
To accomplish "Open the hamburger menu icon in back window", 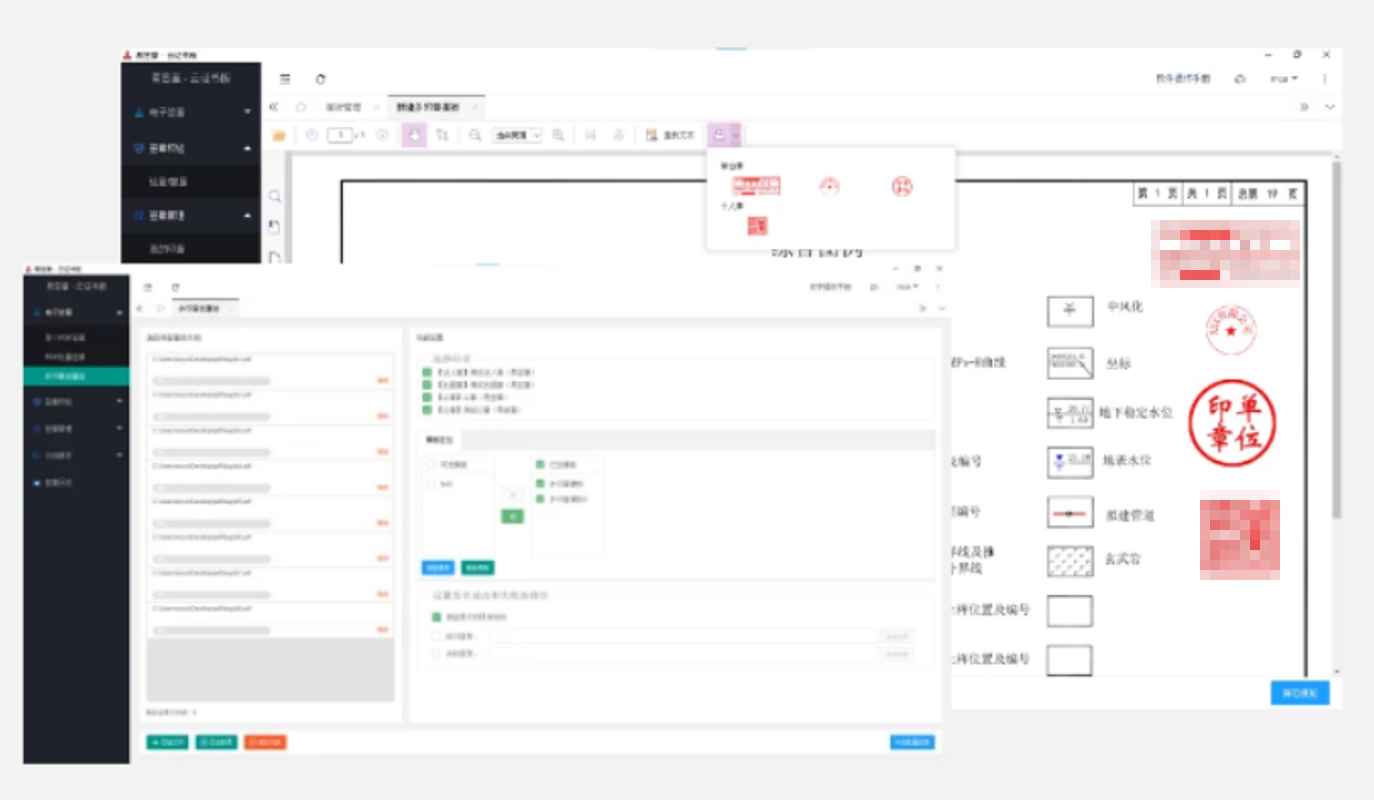I will tap(285, 79).
